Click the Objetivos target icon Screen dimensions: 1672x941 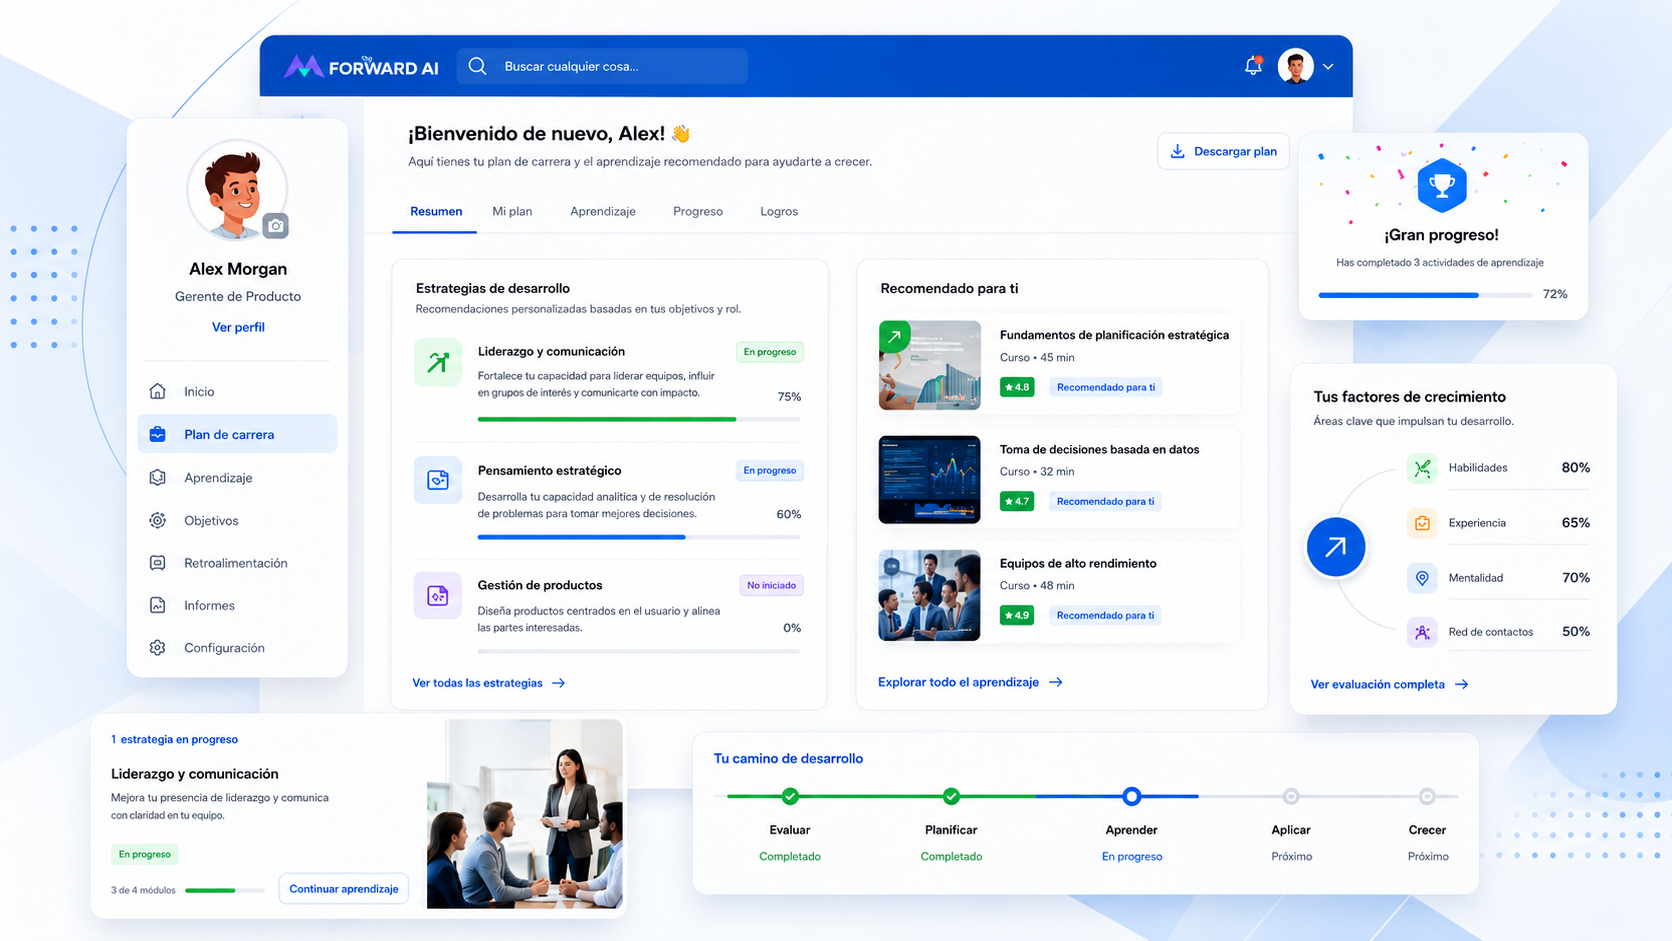pos(158,520)
